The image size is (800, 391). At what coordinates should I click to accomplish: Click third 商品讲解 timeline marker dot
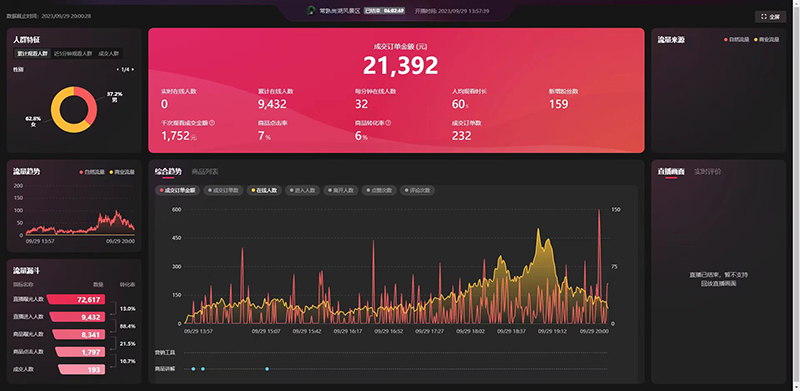[x=267, y=369]
